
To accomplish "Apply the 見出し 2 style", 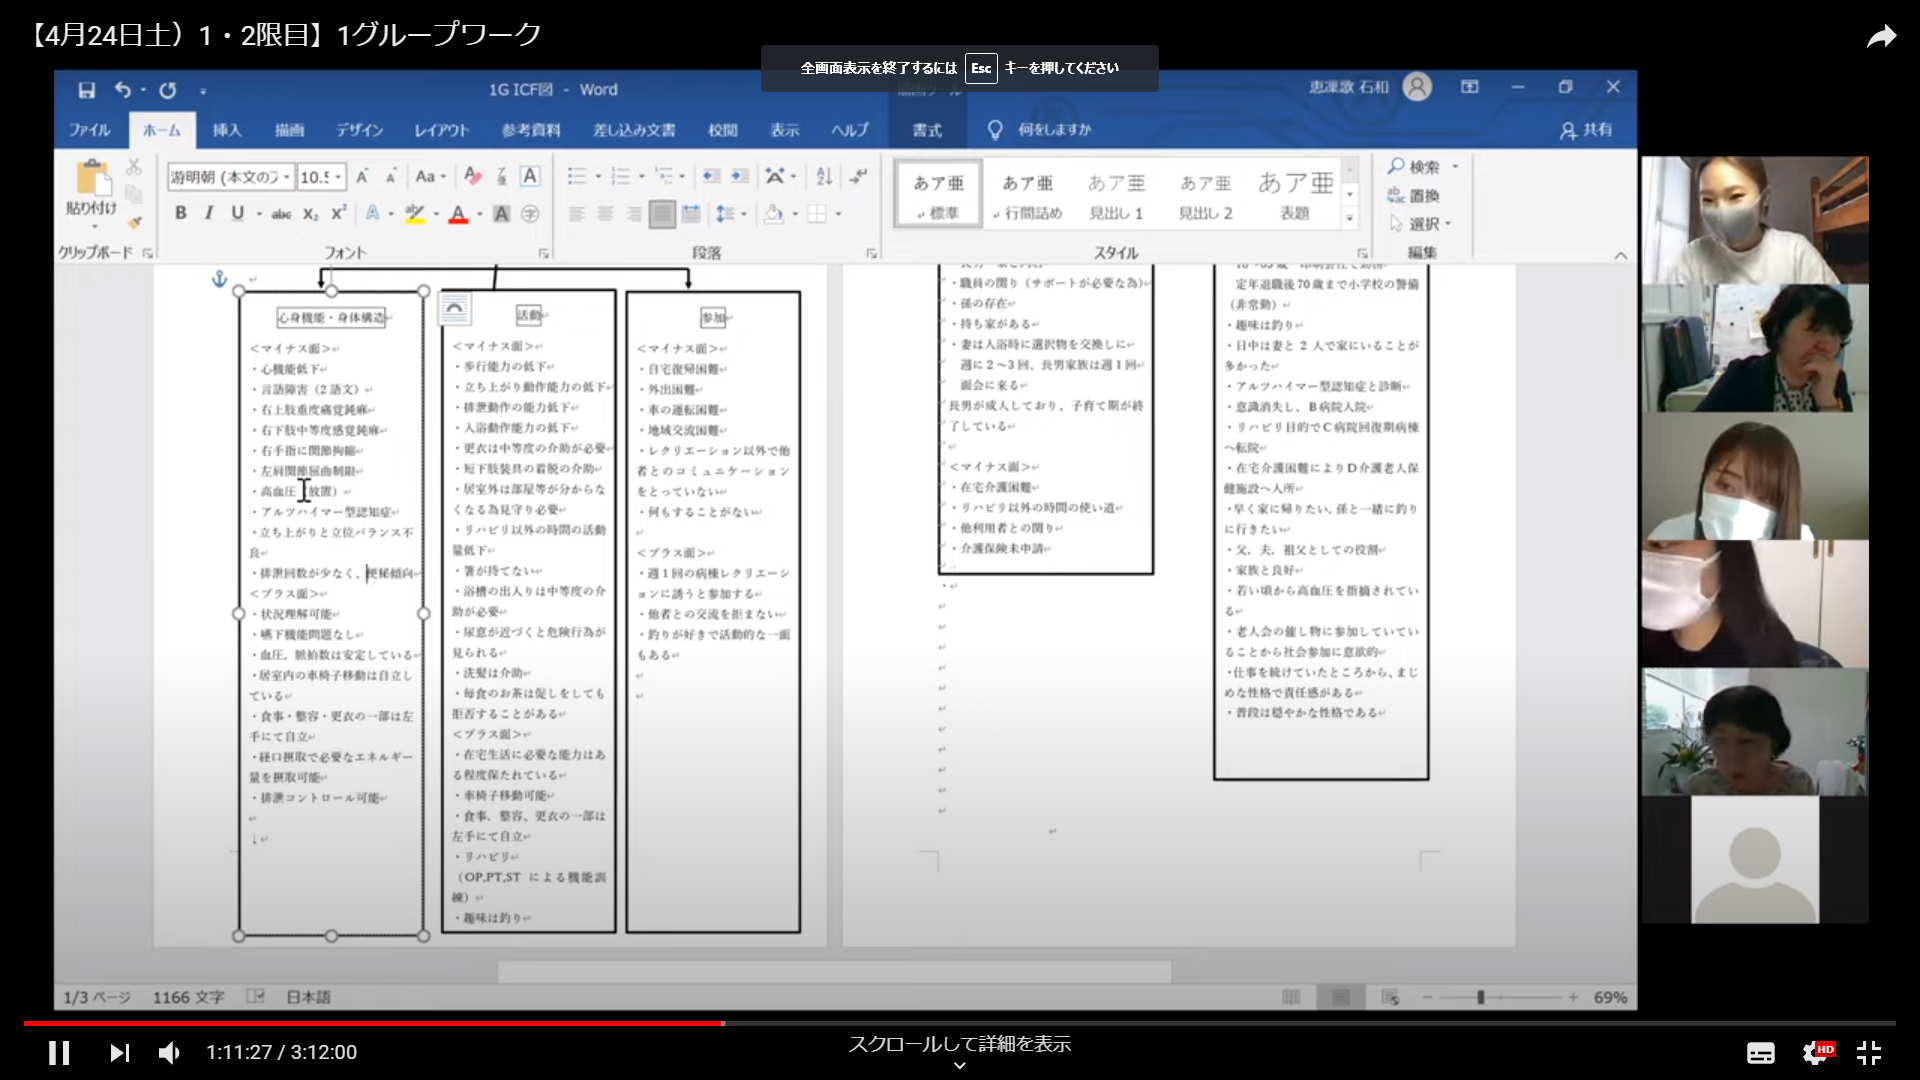I will pyautogui.click(x=1205, y=196).
